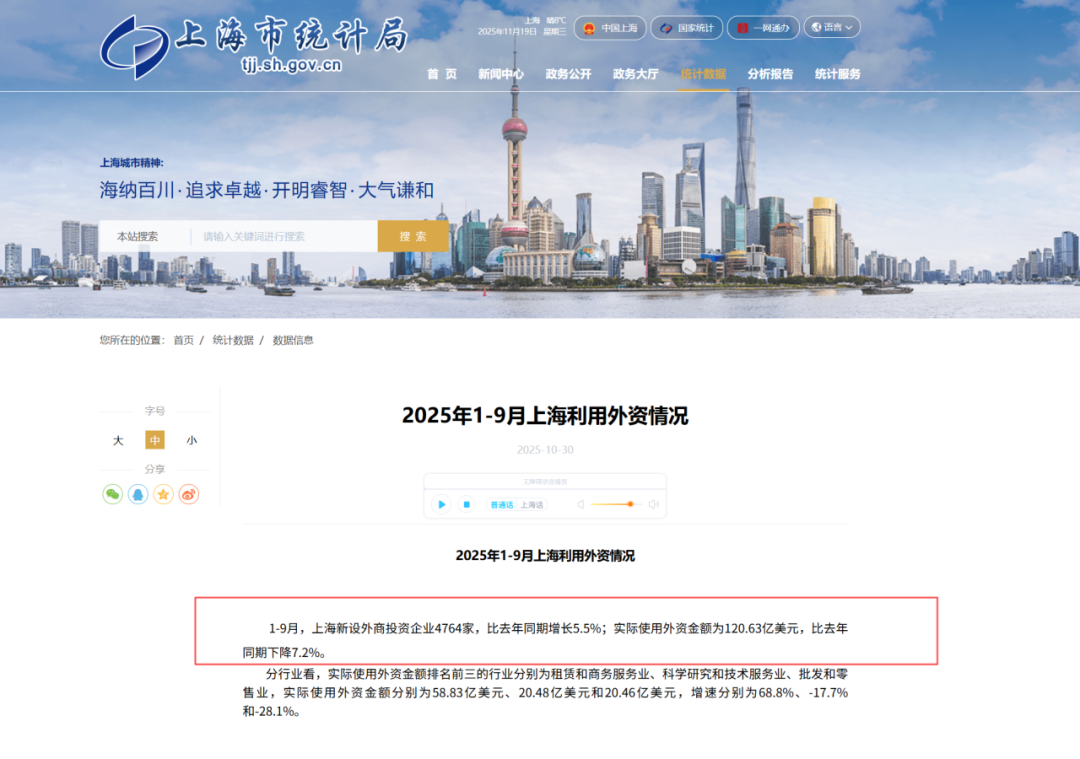Click the mute speaker icon
The width and height of the screenshot is (1080, 759).
tap(581, 504)
